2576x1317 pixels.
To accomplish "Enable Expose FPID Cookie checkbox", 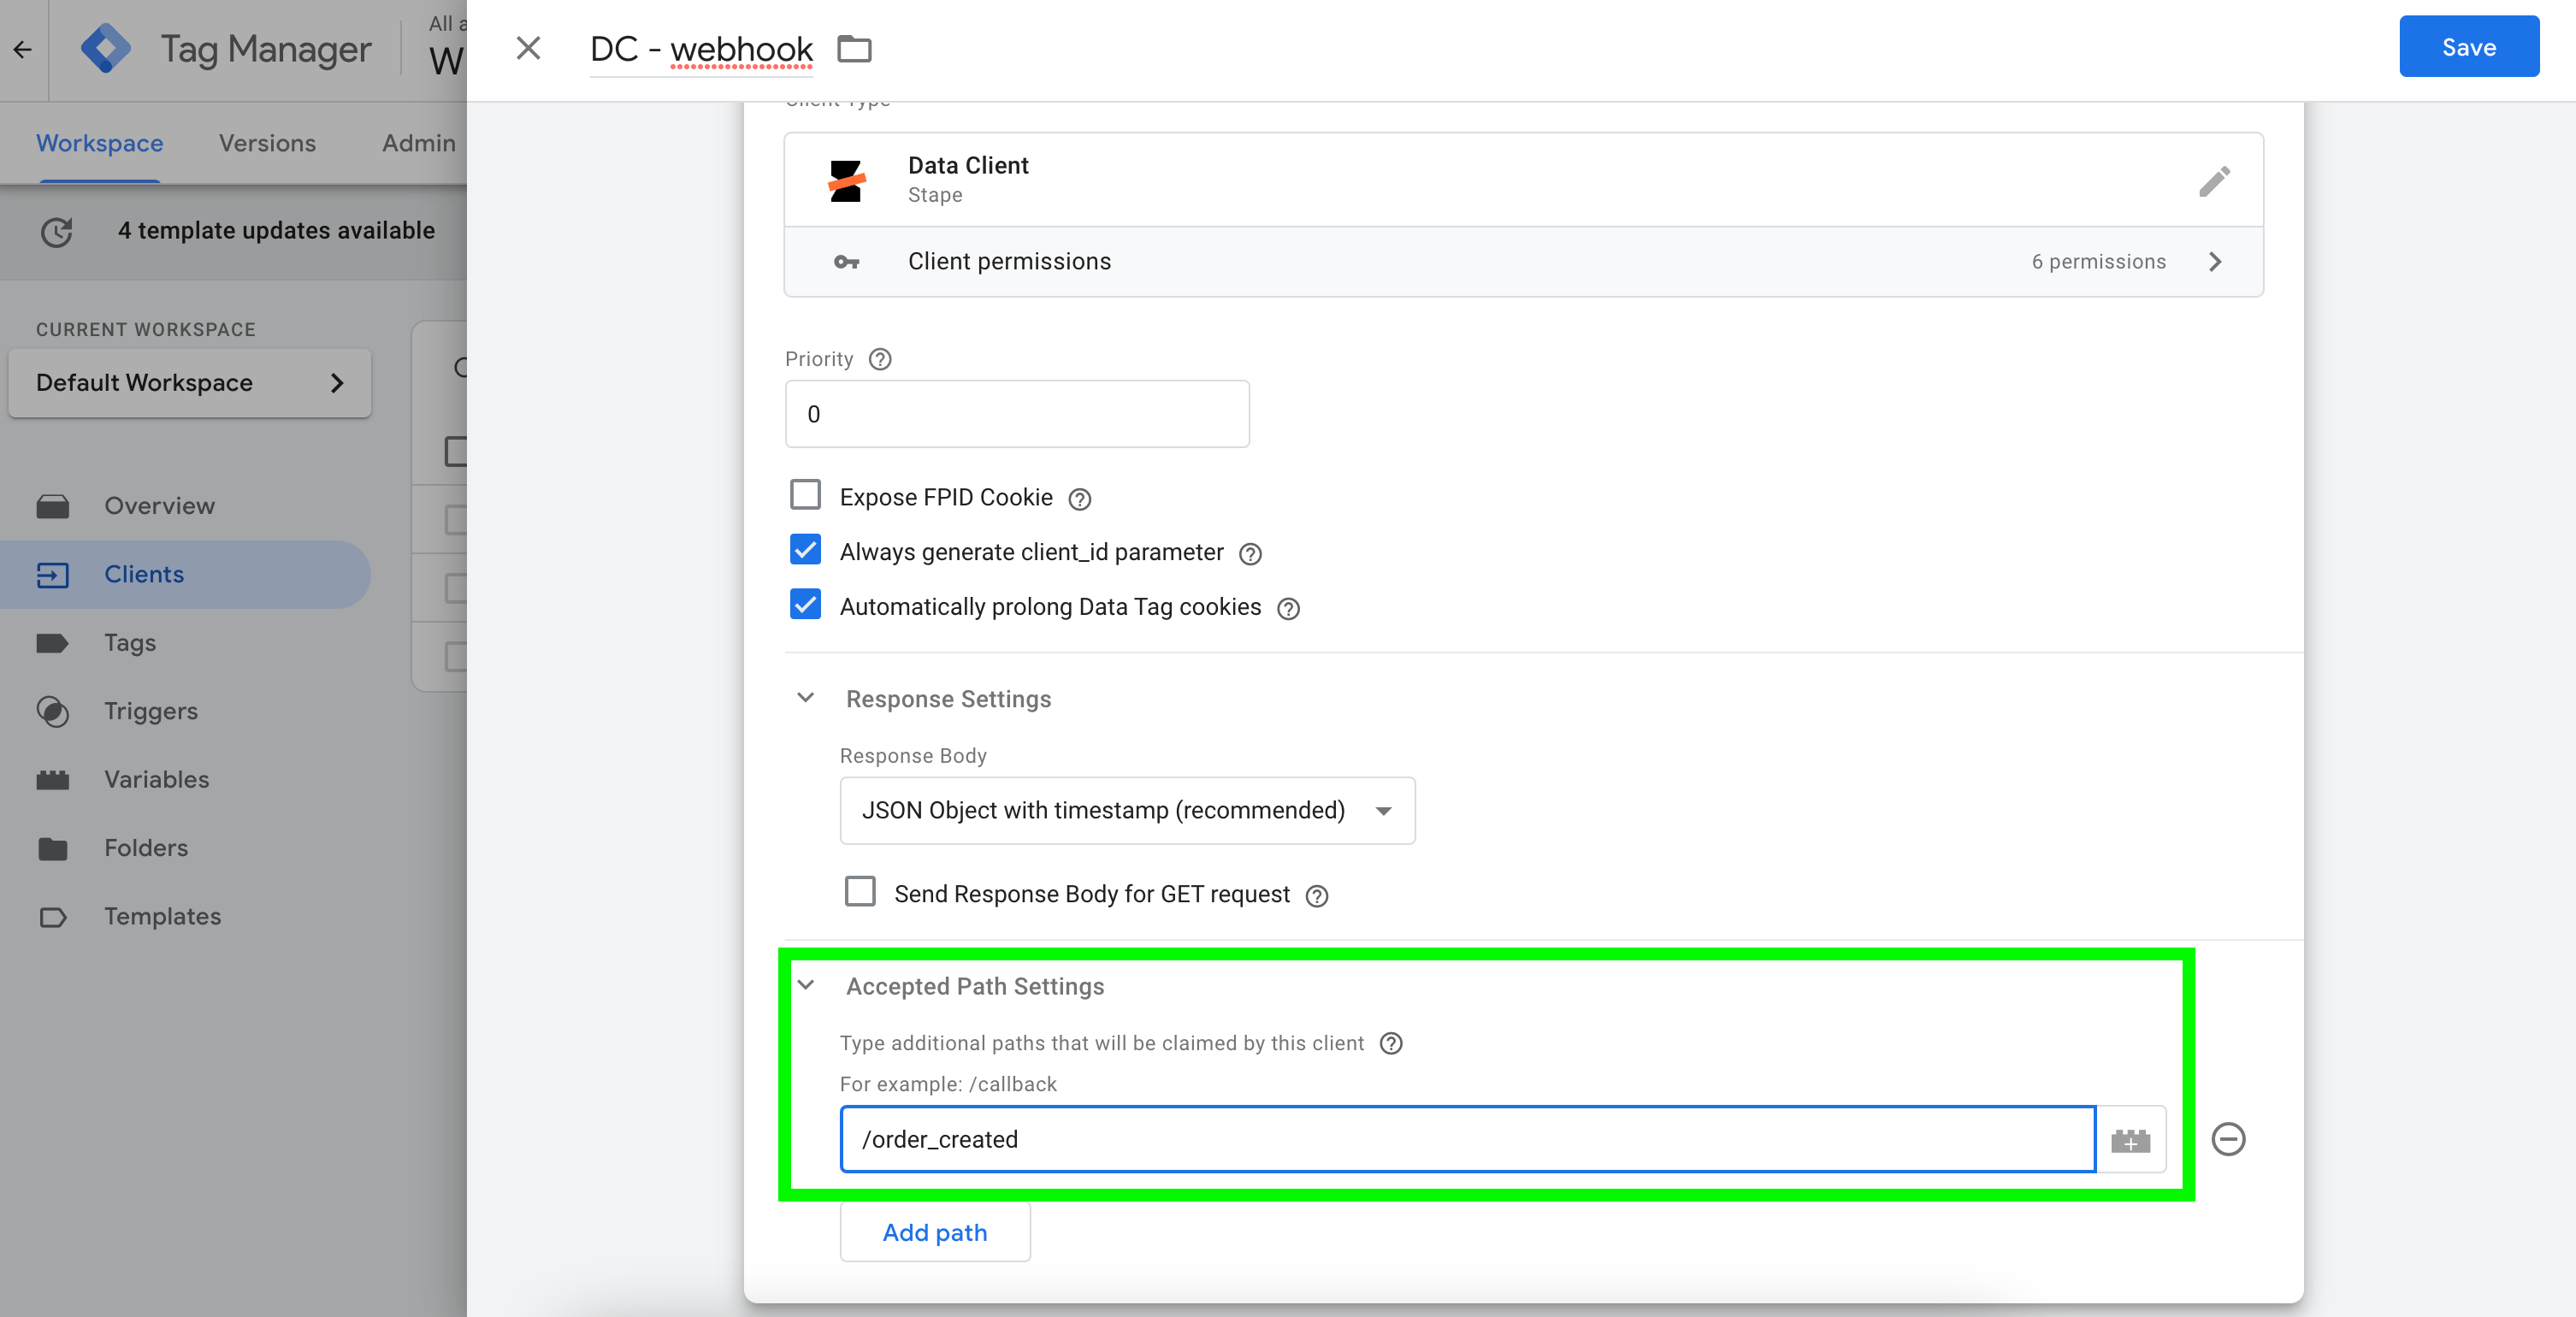I will click(x=805, y=495).
